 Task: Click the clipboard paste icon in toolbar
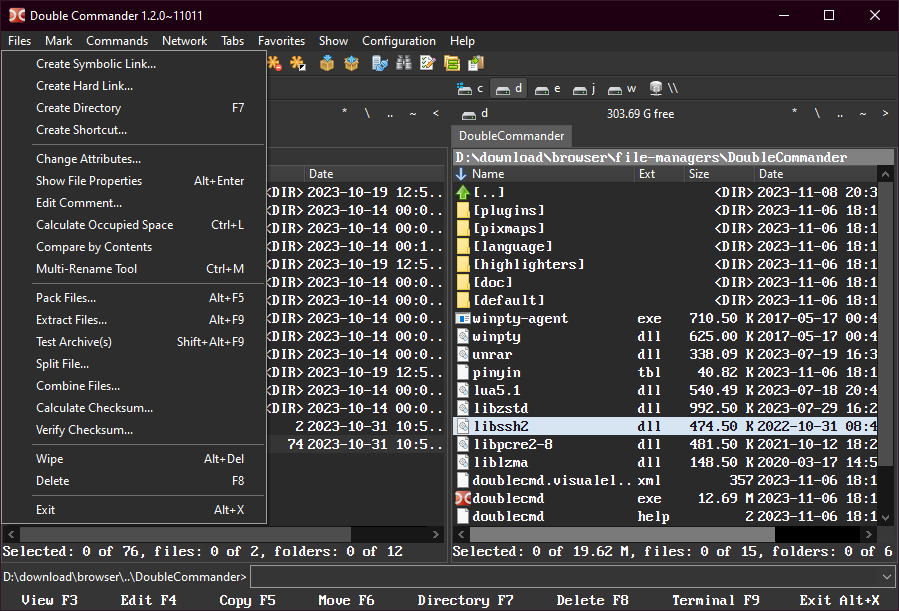pyautogui.click(x=476, y=63)
